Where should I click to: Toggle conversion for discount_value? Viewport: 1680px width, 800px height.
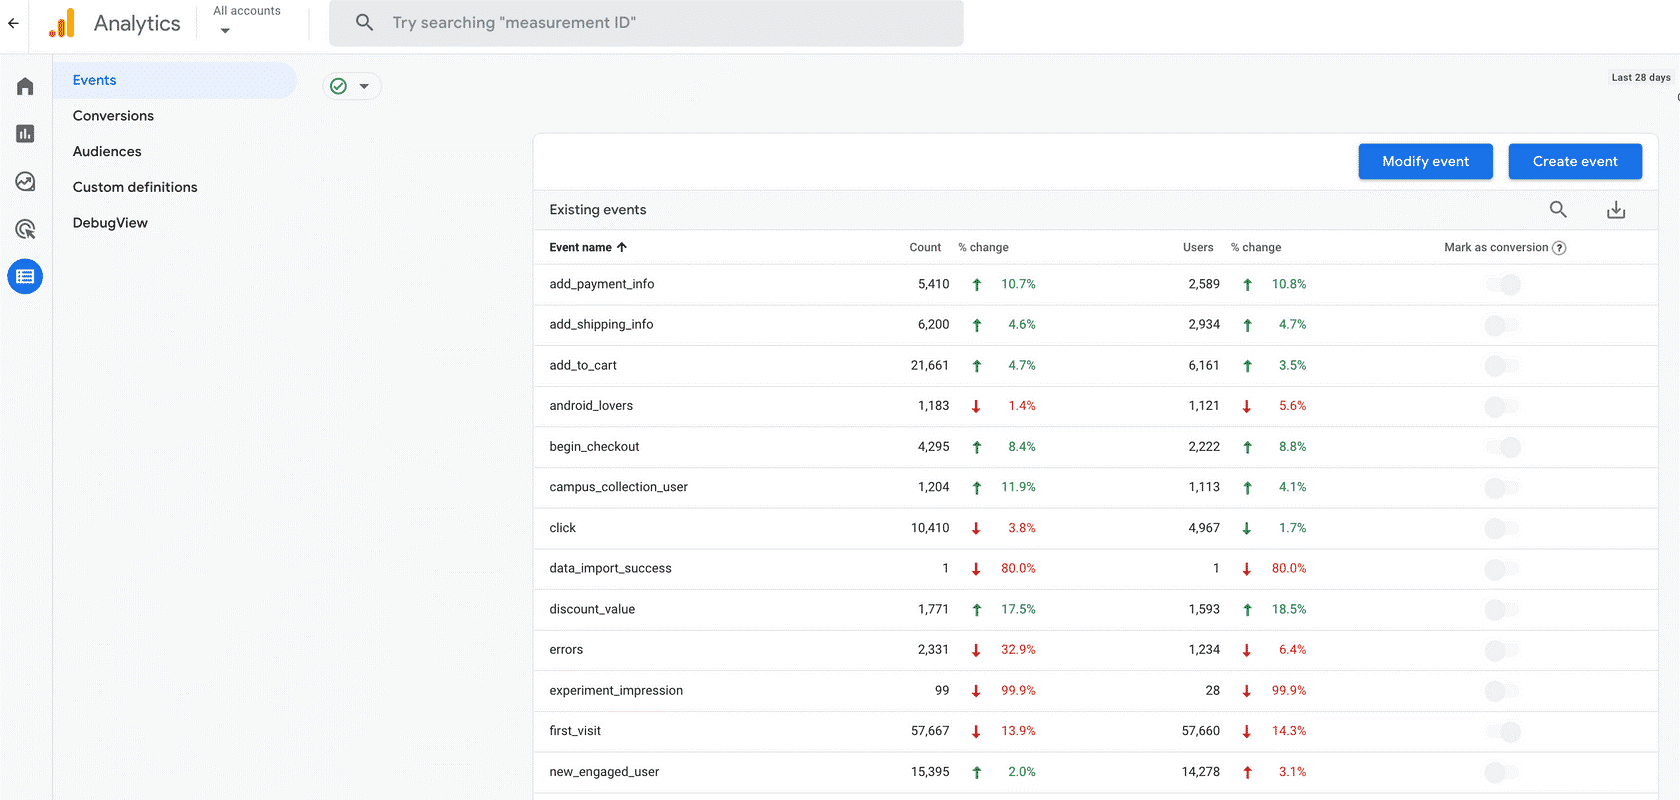(1502, 610)
